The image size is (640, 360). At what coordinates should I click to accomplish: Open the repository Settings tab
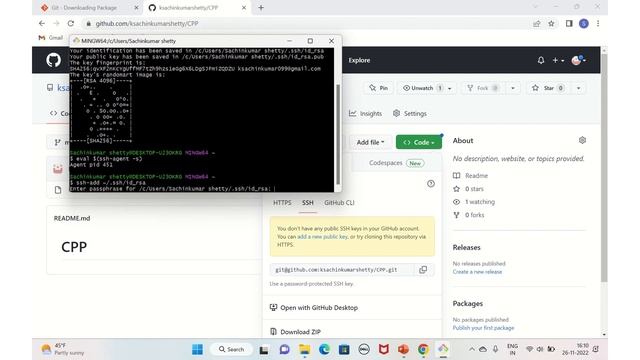[x=410, y=113]
